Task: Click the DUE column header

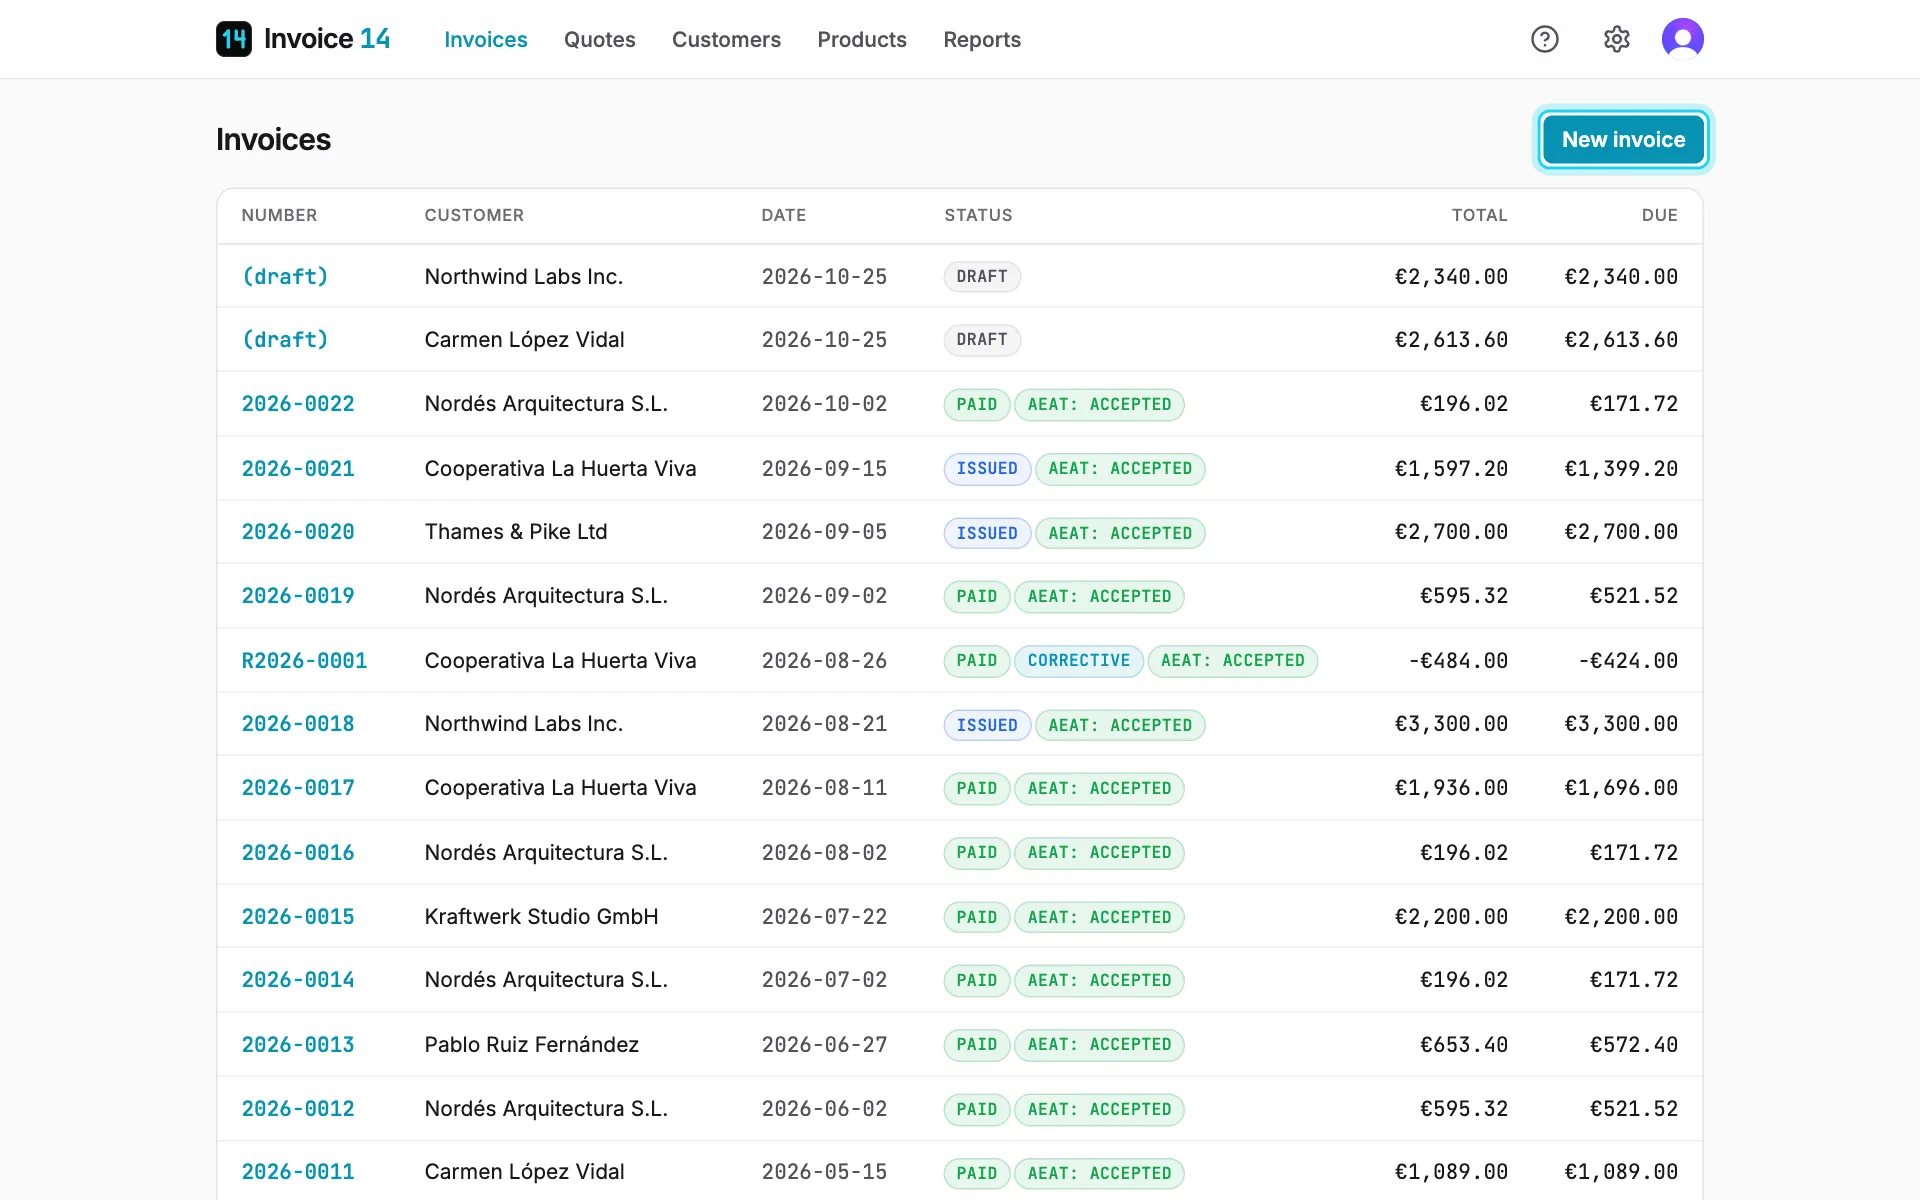Action: [x=1660, y=215]
